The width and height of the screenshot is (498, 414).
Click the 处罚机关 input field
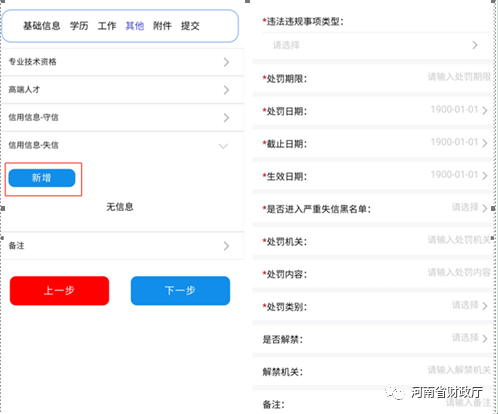tap(459, 240)
